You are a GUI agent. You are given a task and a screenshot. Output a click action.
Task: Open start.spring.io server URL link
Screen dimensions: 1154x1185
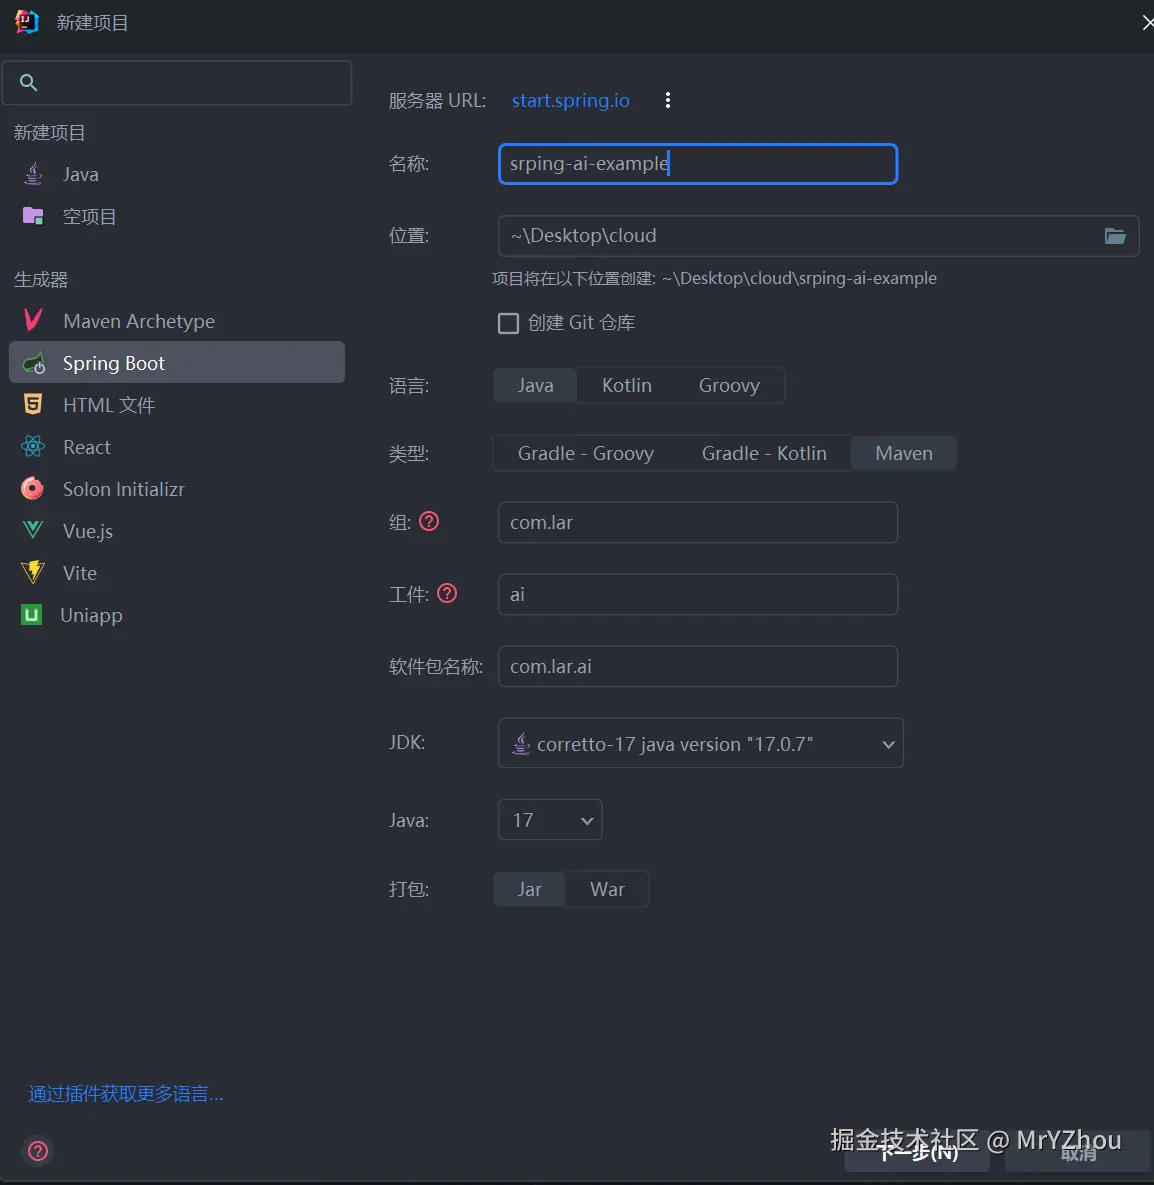(571, 101)
